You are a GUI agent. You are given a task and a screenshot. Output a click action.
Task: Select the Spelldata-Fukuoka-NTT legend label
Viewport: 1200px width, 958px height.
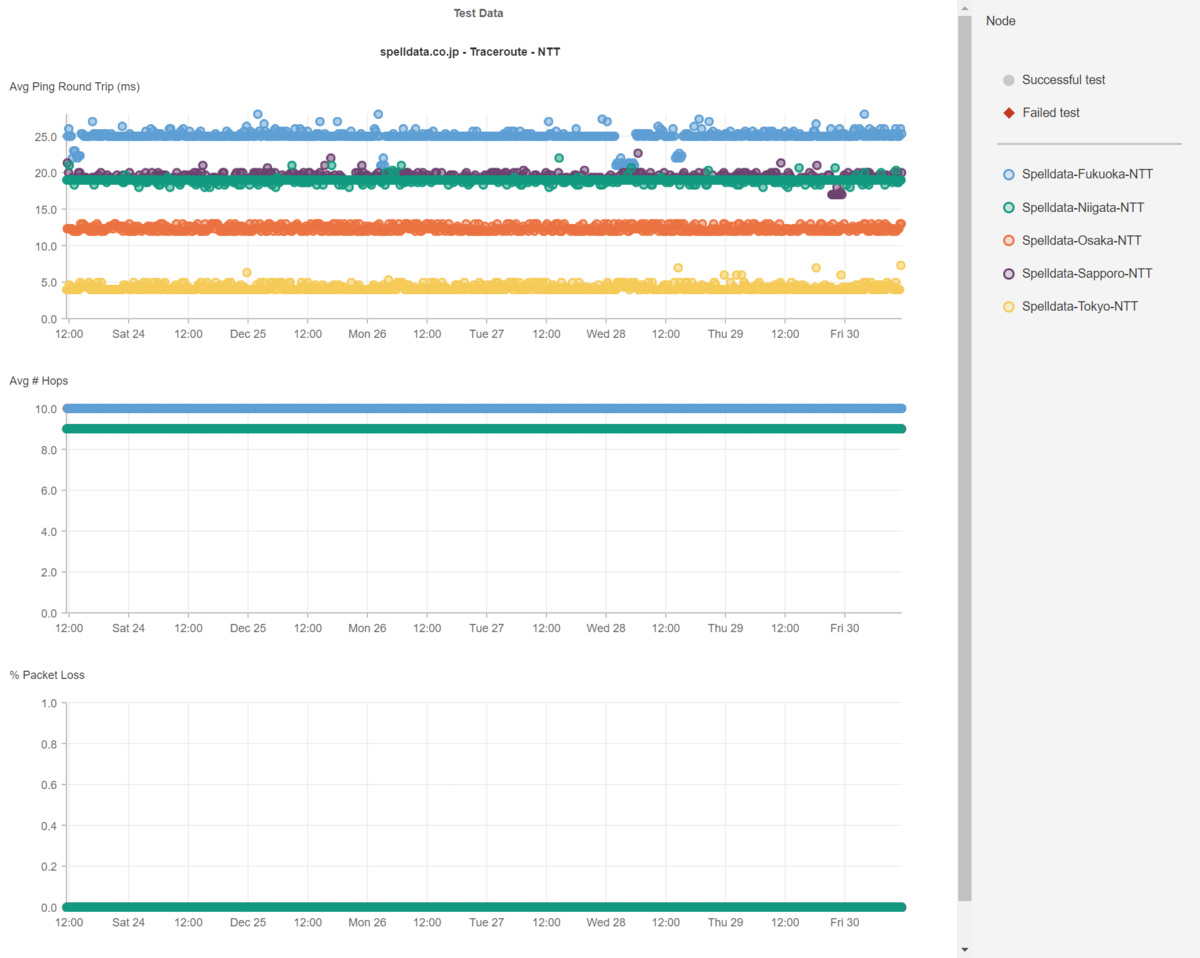click(x=1087, y=174)
